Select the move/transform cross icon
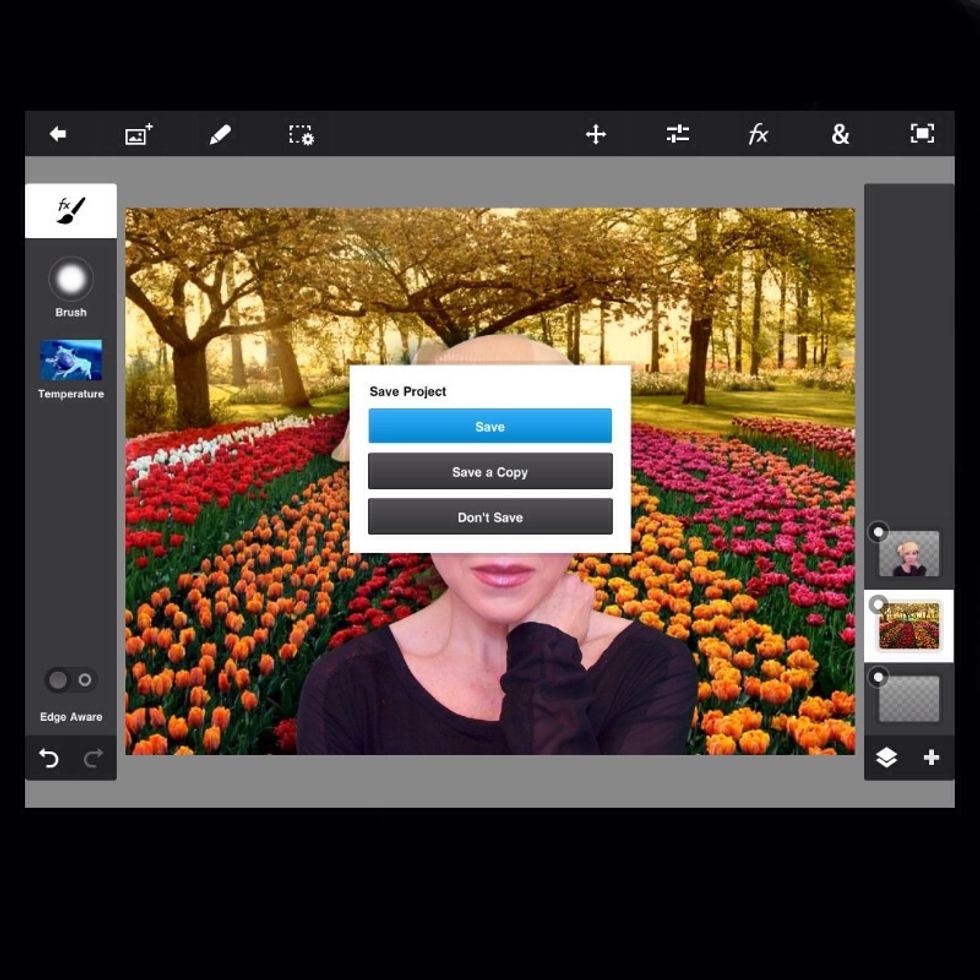 tap(596, 134)
